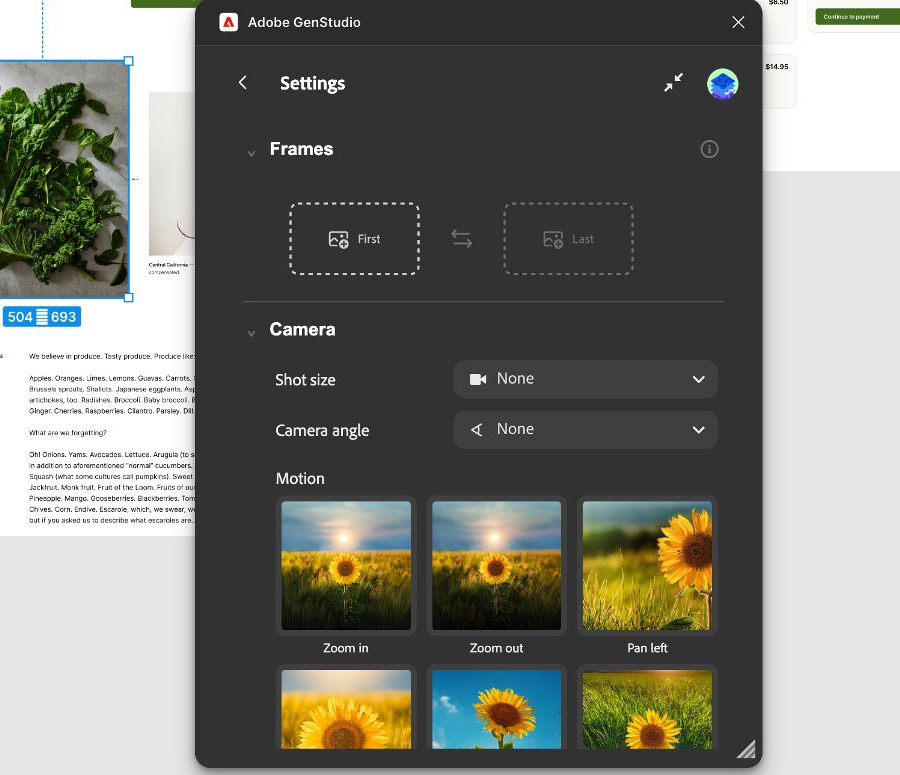Select the Pan left motion thumbnail

pos(647,565)
